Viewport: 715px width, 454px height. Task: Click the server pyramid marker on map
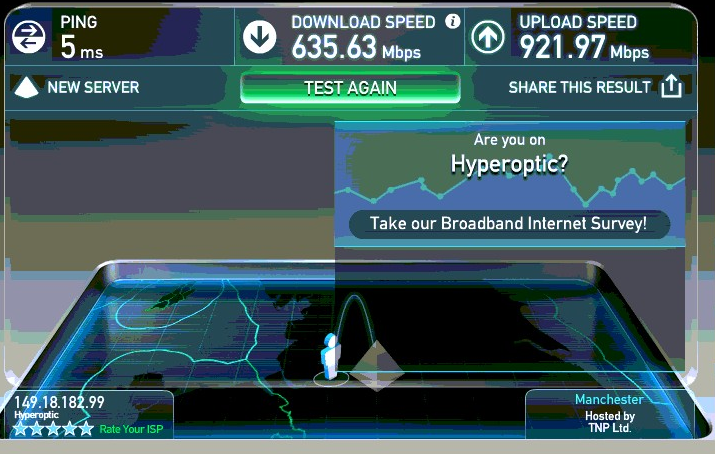(x=377, y=366)
